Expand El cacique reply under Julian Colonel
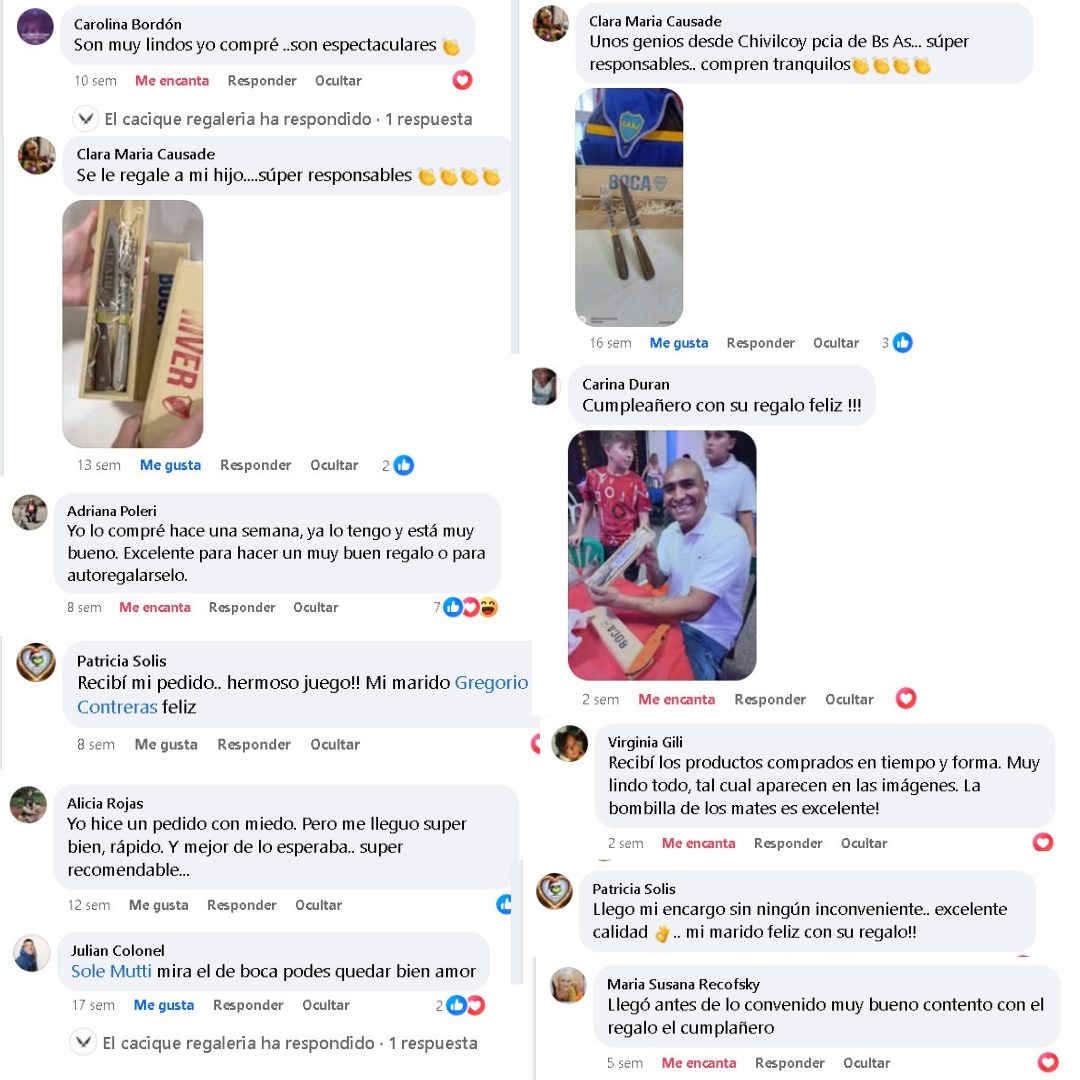Screen dimensions: 1080x1080 pos(273,1043)
